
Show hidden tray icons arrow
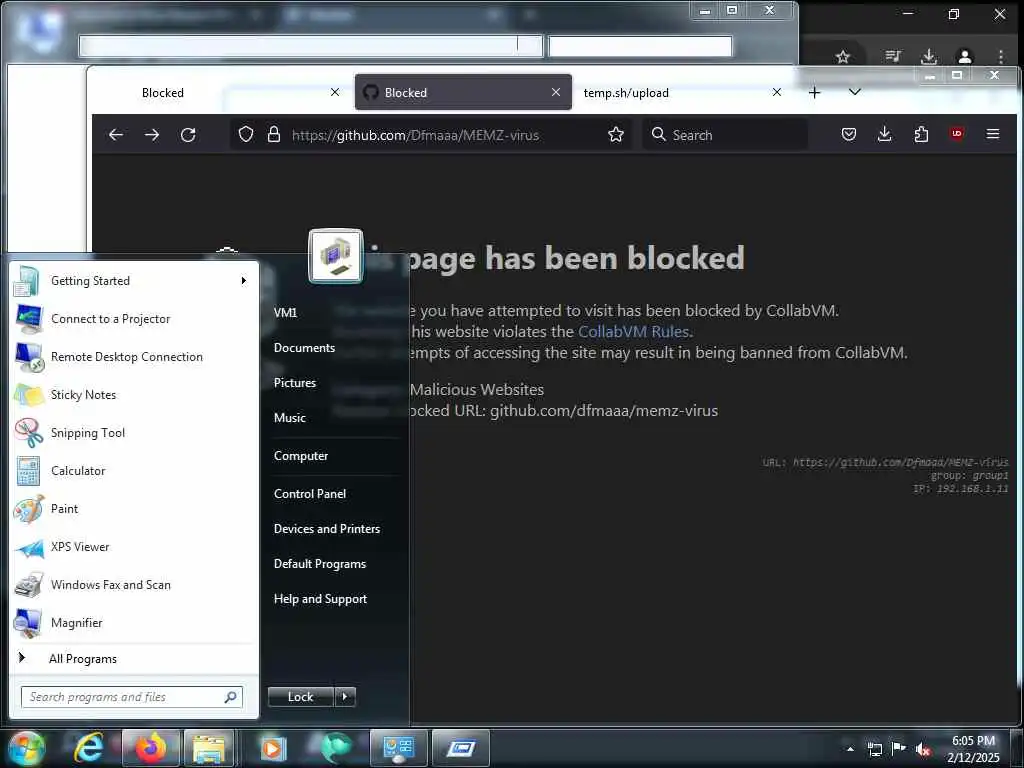[x=850, y=749]
